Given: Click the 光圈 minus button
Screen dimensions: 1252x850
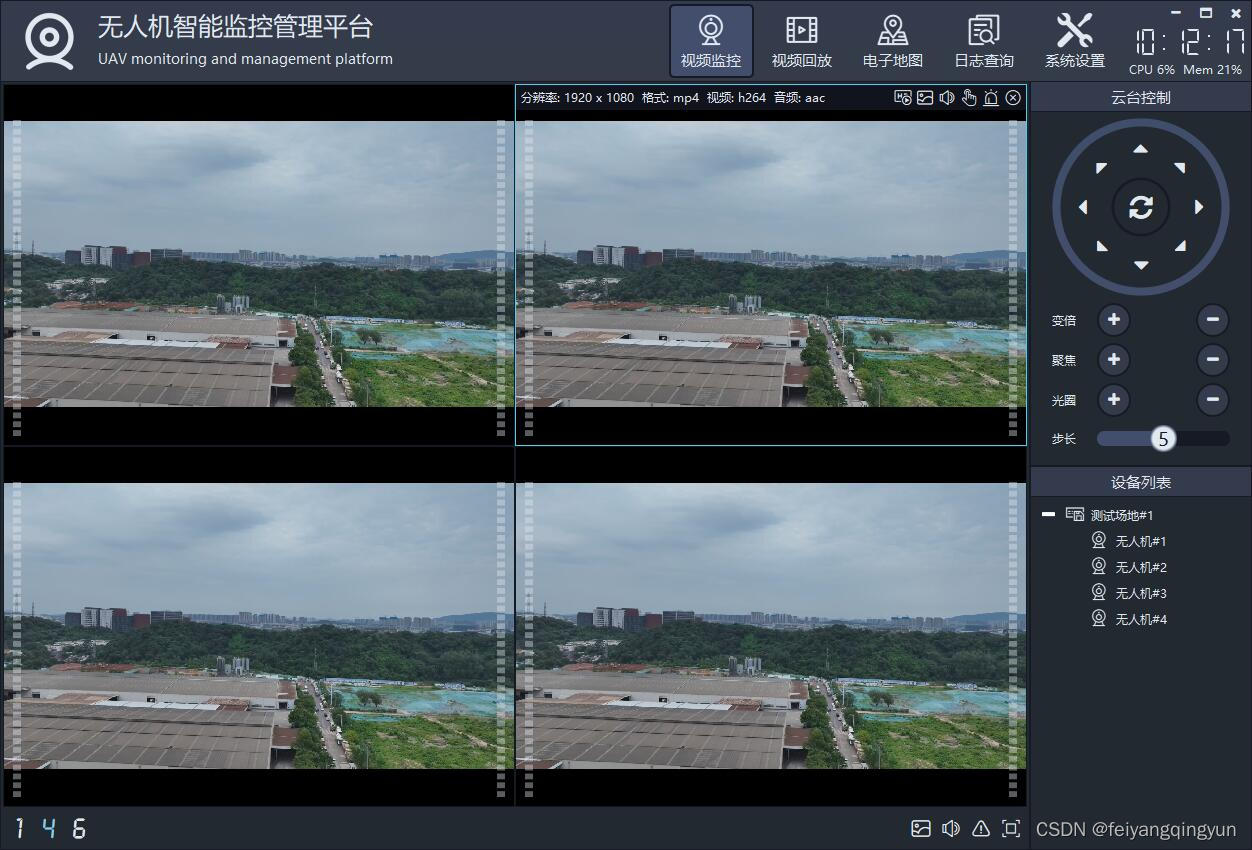Looking at the screenshot, I should pyautogui.click(x=1212, y=400).
